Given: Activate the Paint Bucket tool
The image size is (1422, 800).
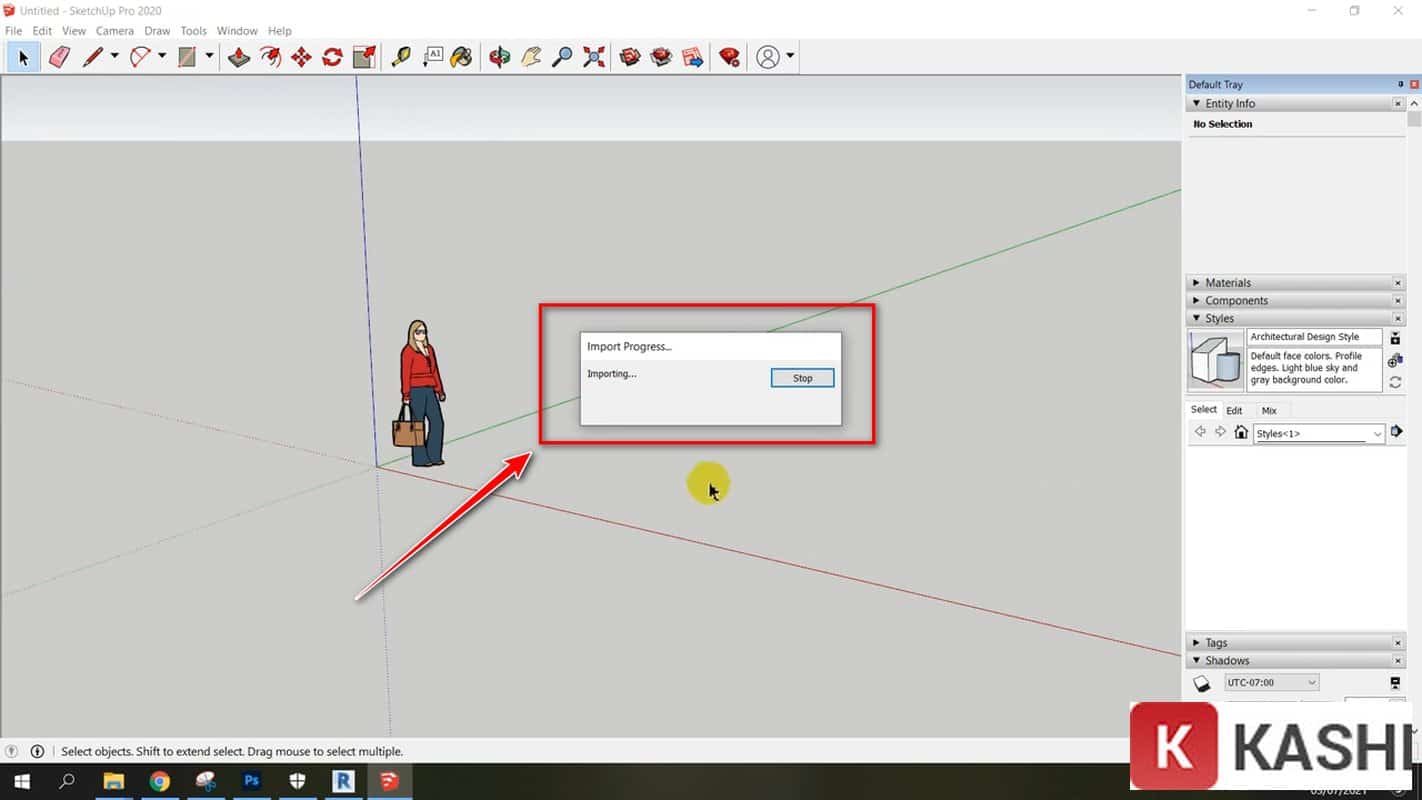Looking at the screenshot, I should [461, 57].
